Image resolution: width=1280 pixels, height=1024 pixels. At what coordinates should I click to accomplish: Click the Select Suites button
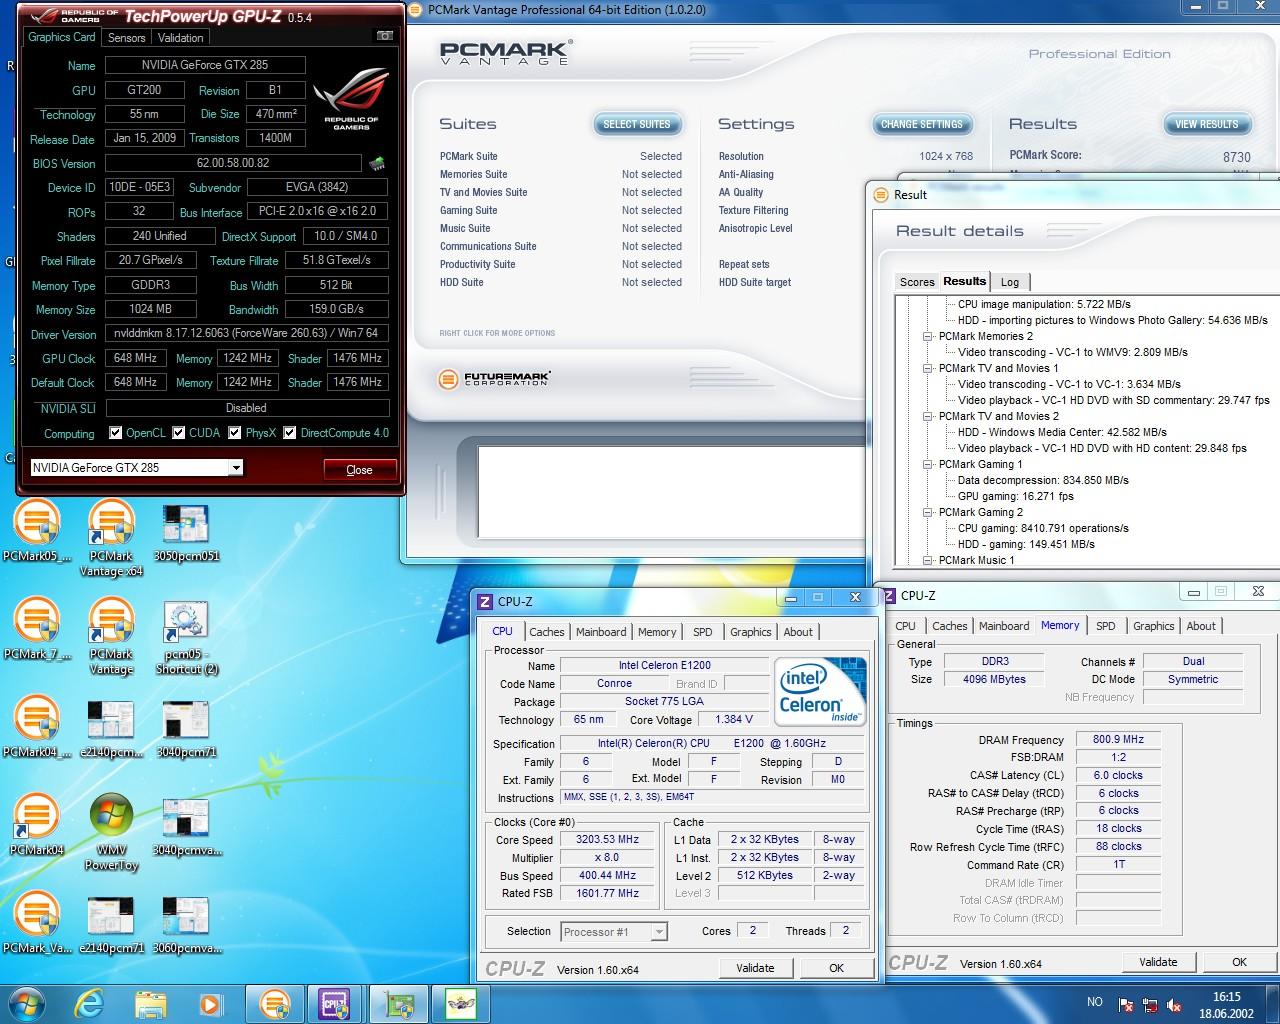[x=637, y=124]
